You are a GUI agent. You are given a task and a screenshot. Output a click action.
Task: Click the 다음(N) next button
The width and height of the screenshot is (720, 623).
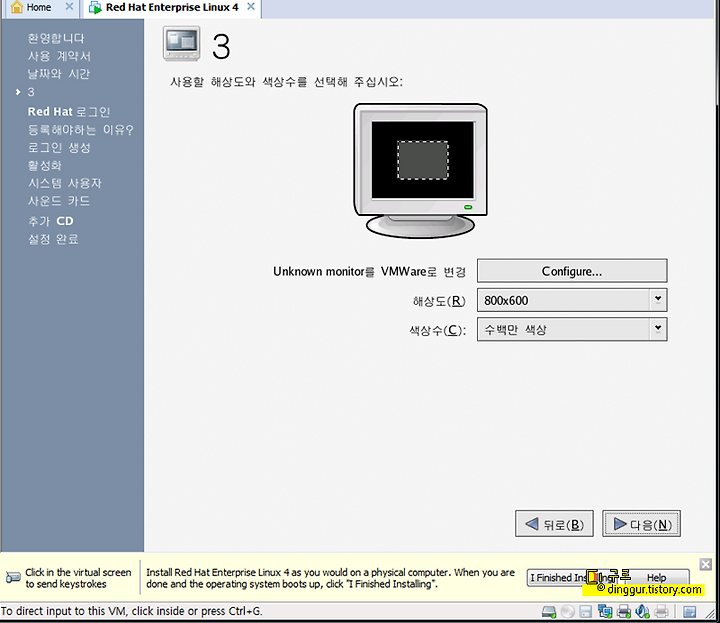tap(641, 524)
